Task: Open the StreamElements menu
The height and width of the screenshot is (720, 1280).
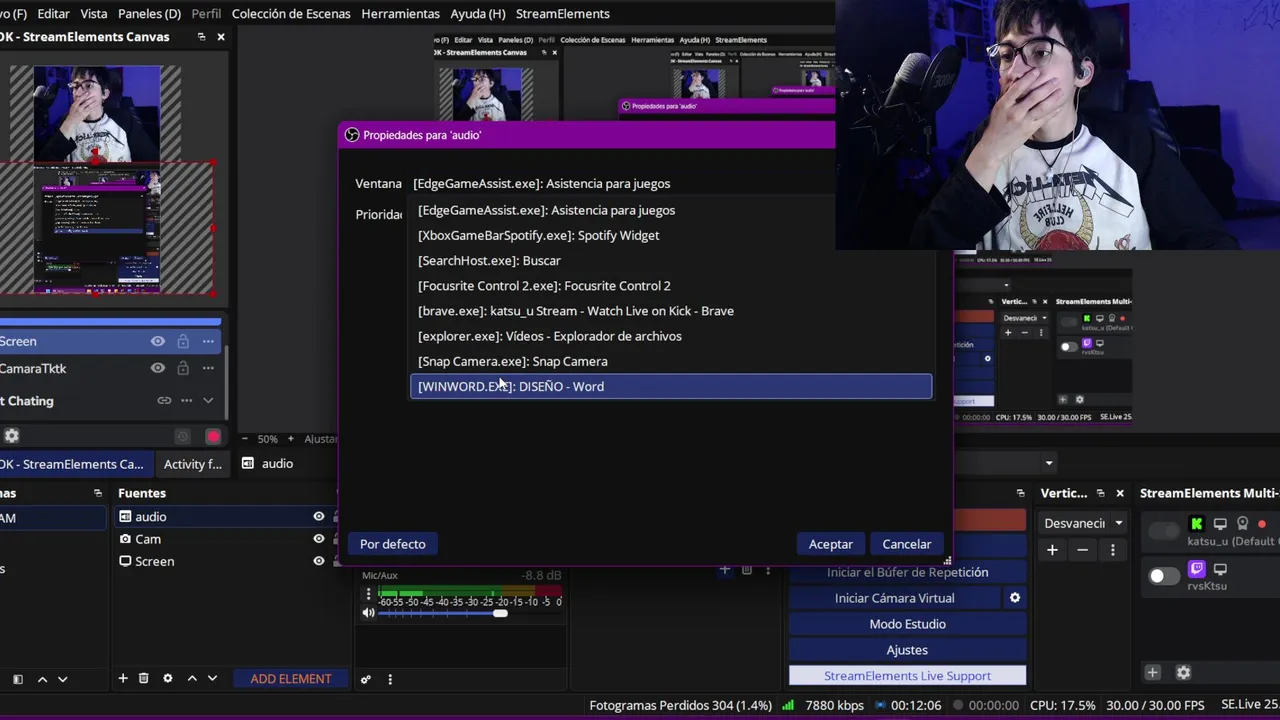Action: (563, 13)
